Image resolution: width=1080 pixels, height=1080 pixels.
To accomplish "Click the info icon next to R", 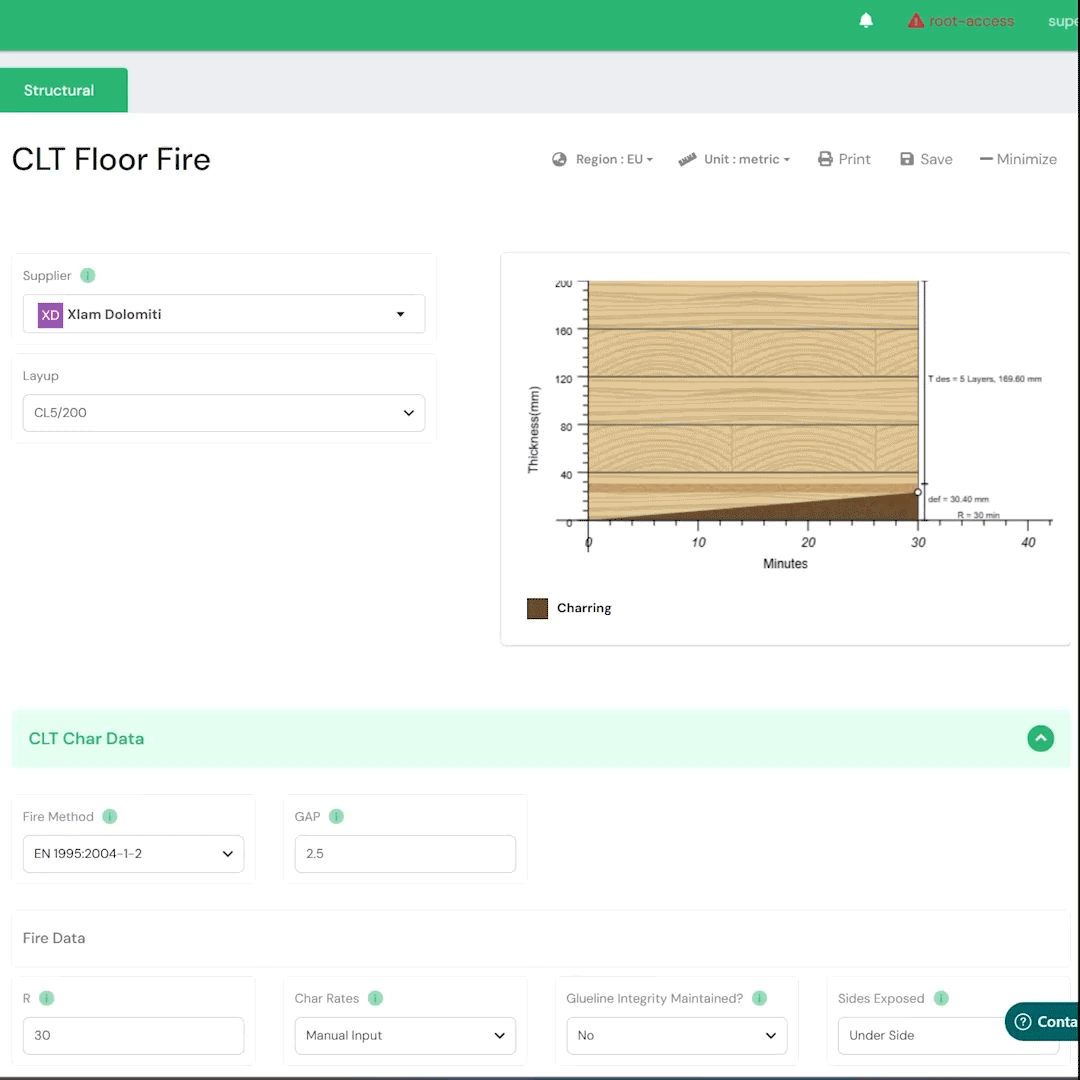I will [x=47, y=998].
